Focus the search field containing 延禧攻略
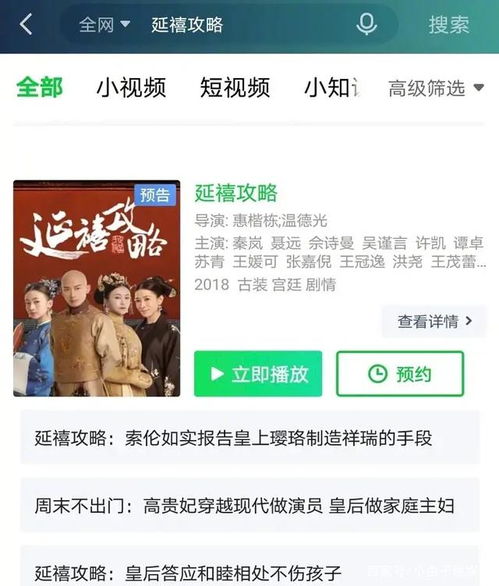Viewport: 499px width, 586px height. pos(229,25)
